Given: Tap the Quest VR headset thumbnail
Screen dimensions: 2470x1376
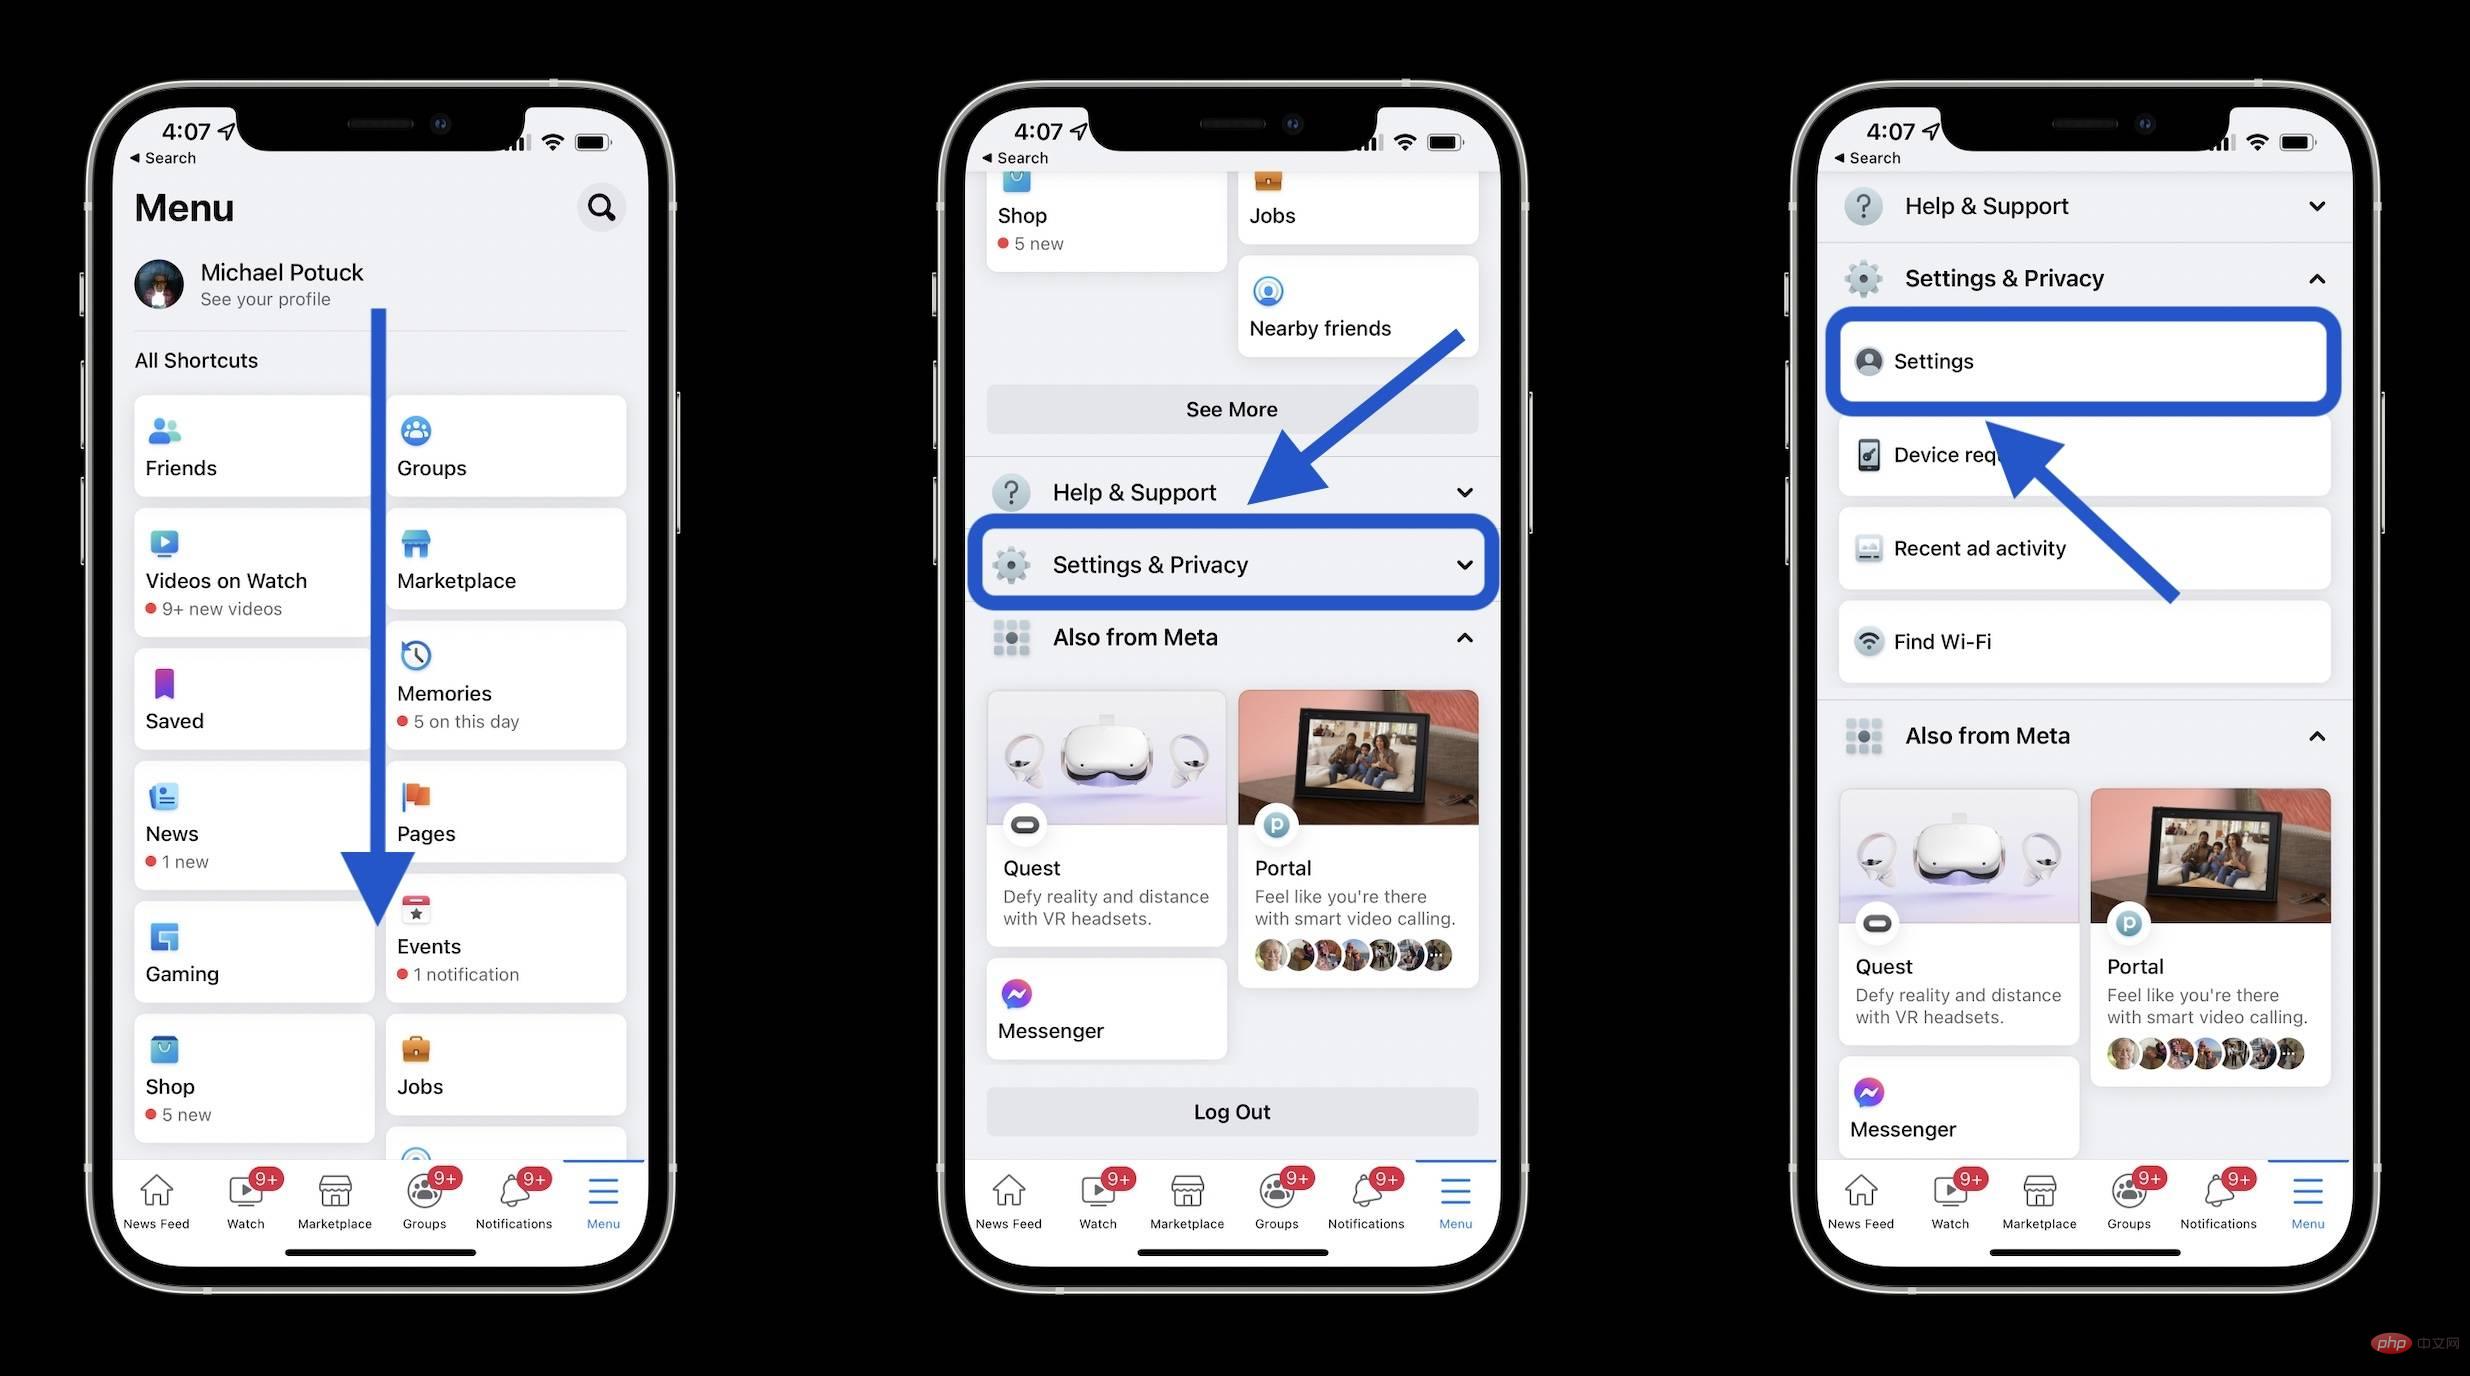Looking at the screenshot, I should [x=1105, y=756].
